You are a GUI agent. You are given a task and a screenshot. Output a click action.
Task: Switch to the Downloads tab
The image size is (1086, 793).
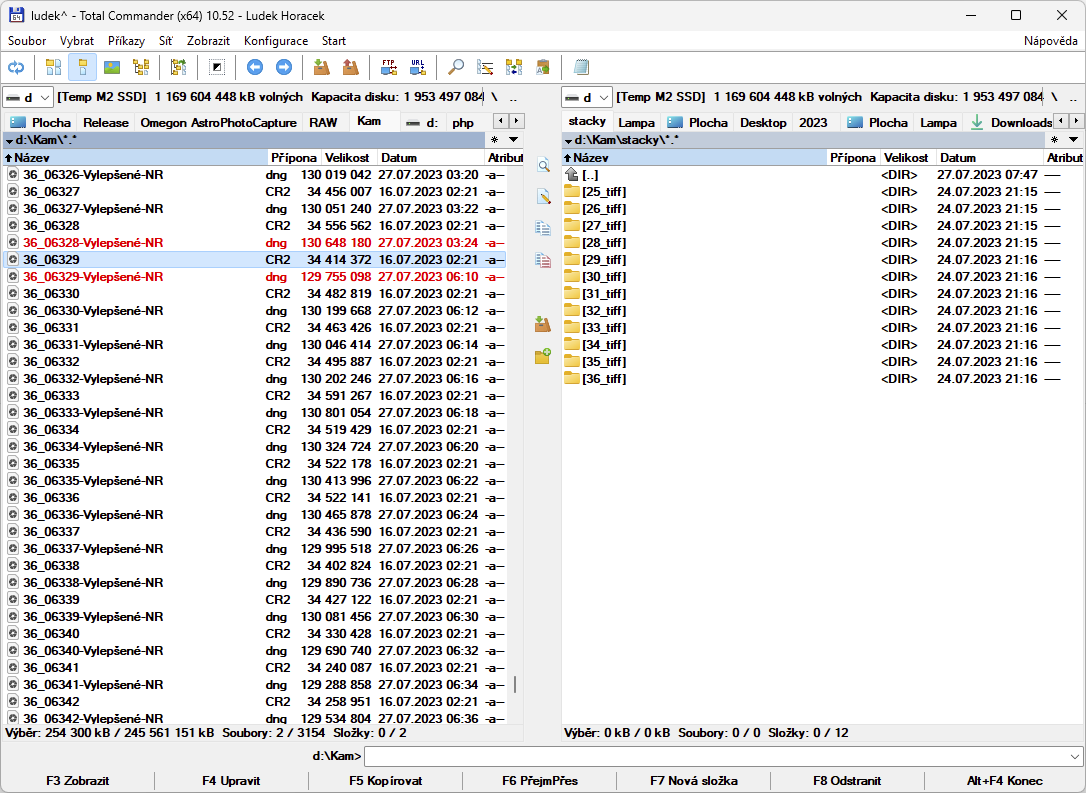[x=1012, y=123]
